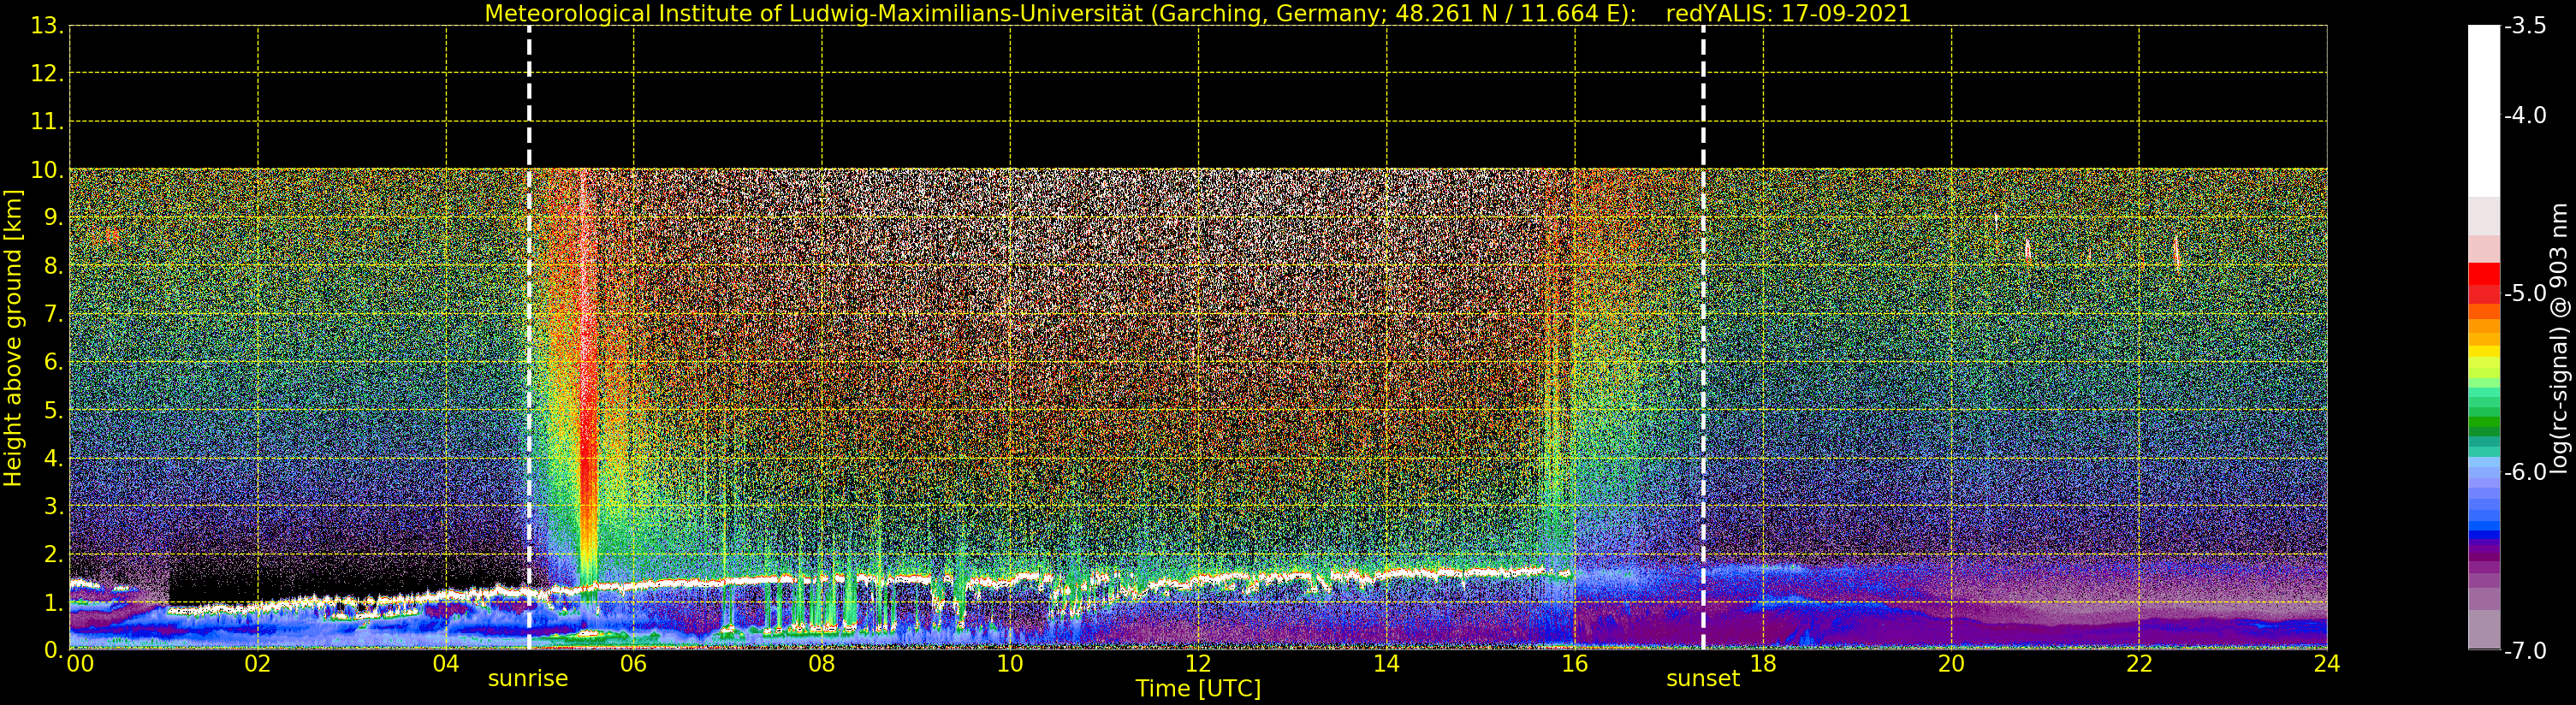The image size is (2576, 705).
Task: Click the -6.0 colorbar tick label
Action: [2525, 472]
